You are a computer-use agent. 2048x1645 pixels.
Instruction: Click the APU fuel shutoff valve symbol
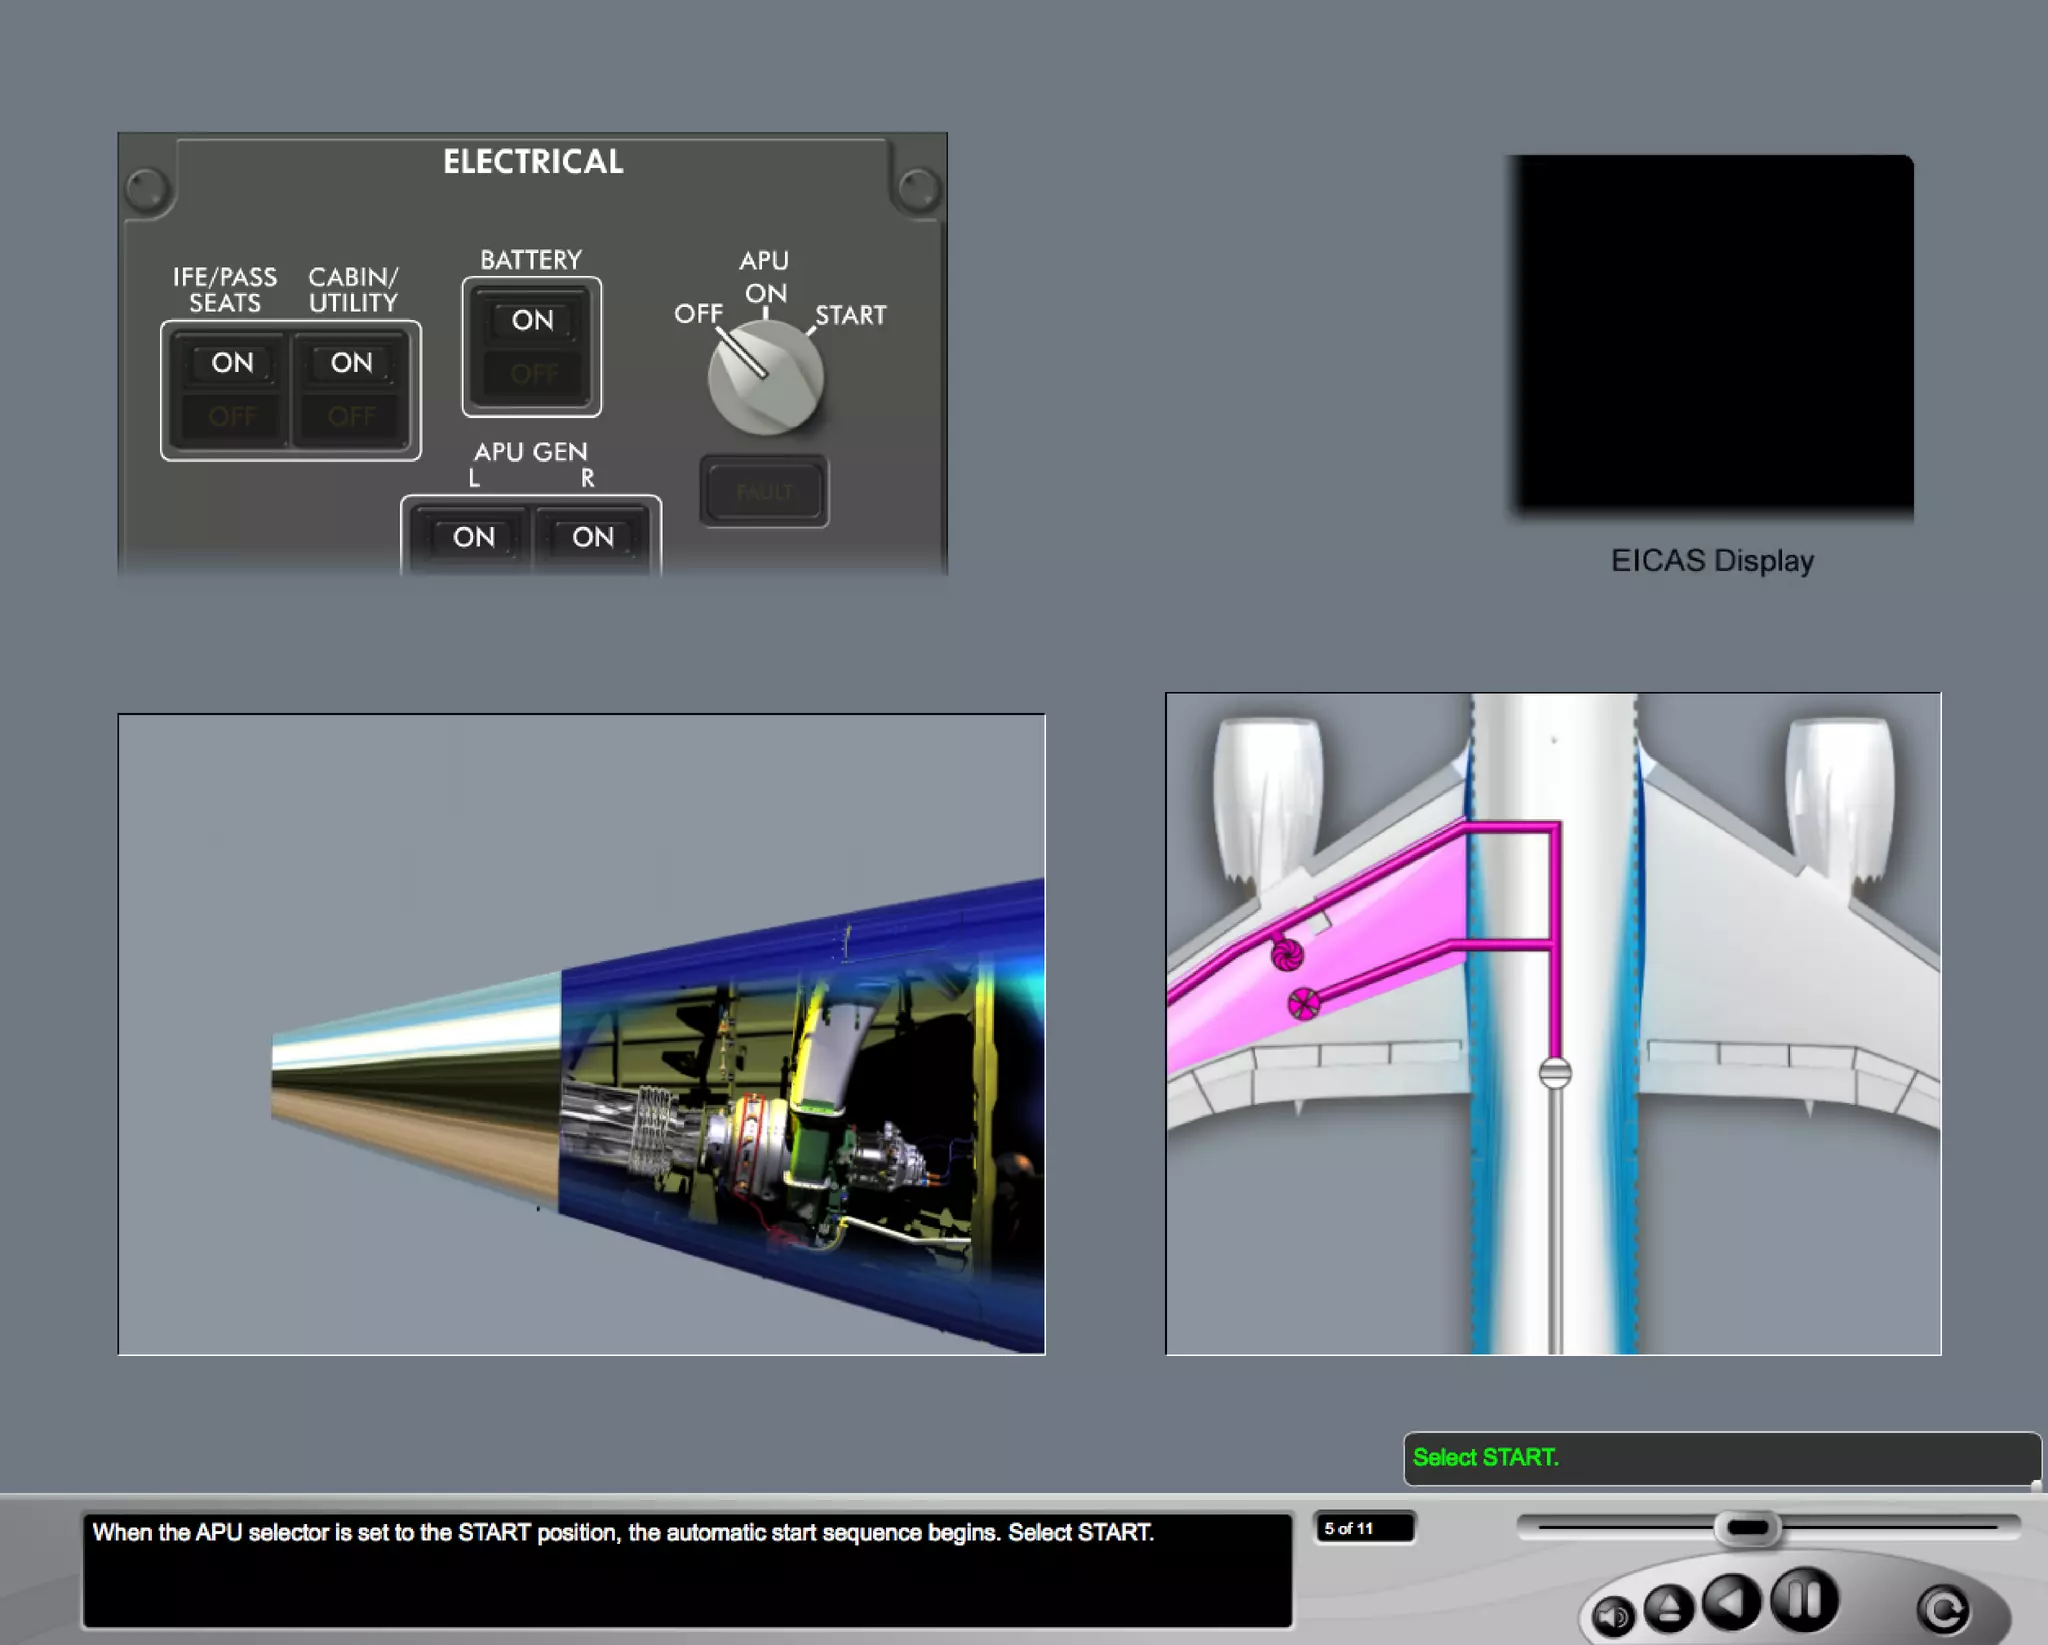click(1554, 1073)
